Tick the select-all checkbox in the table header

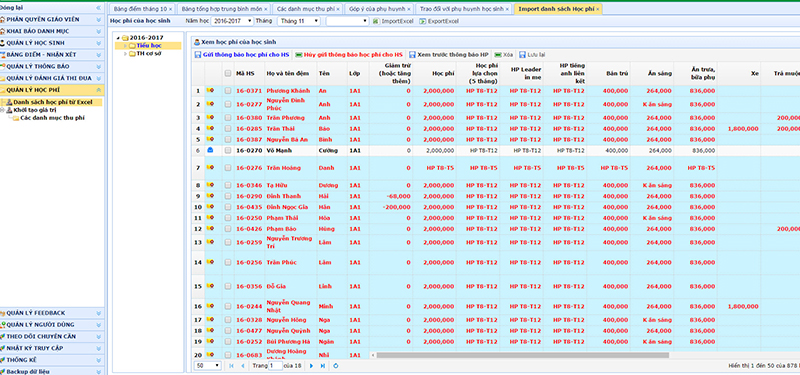(228, 73)
